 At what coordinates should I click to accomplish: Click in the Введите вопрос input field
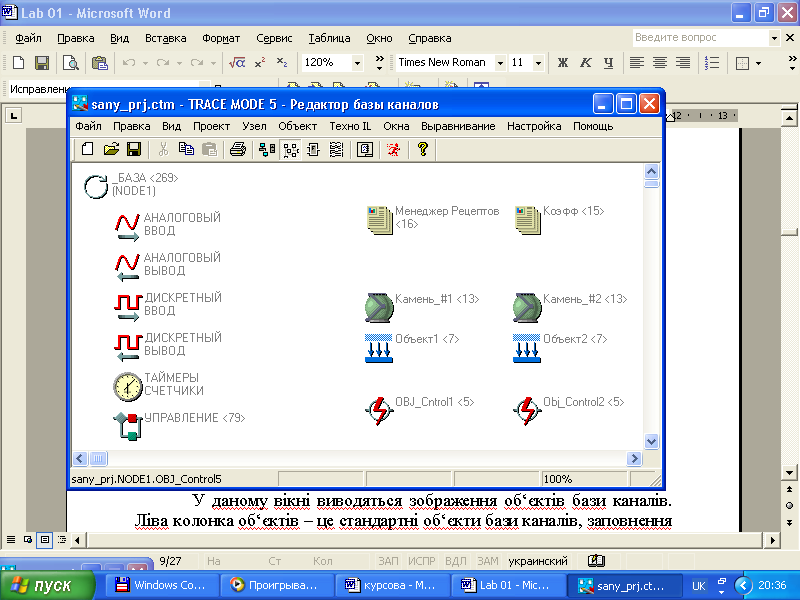(x=700, y=38)
